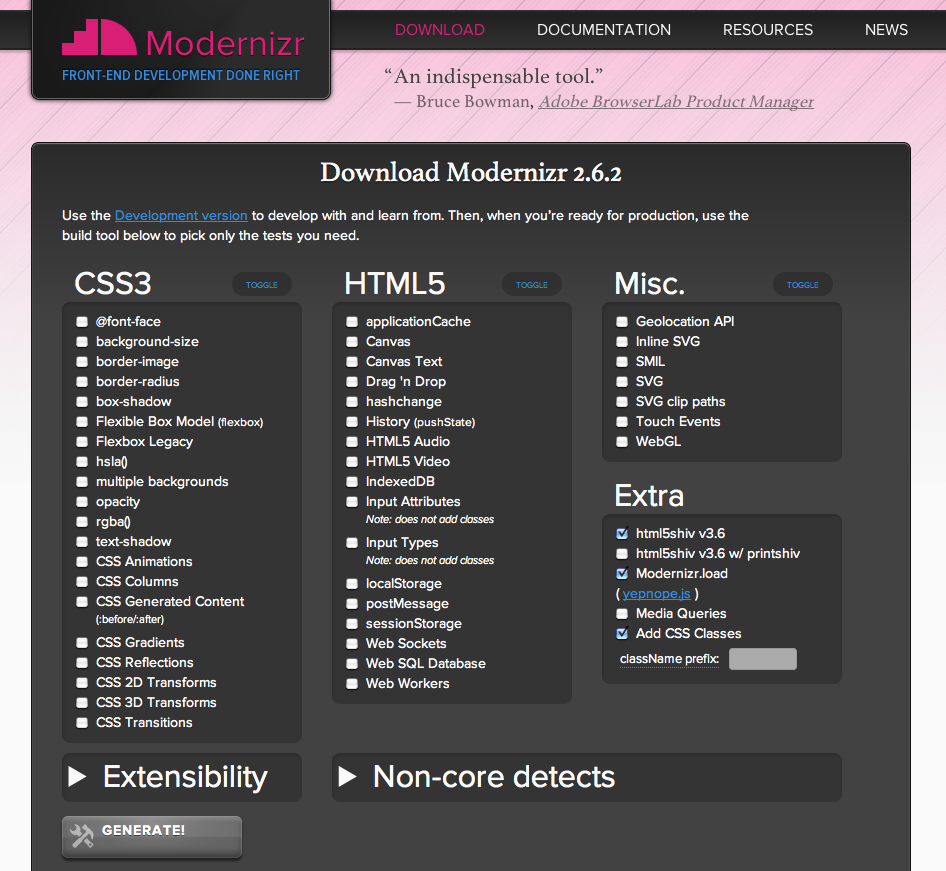This screenshot has width=946, height=871.
Task: Open the DOCUMENTATION nav item
Action: tap(604, 30)
